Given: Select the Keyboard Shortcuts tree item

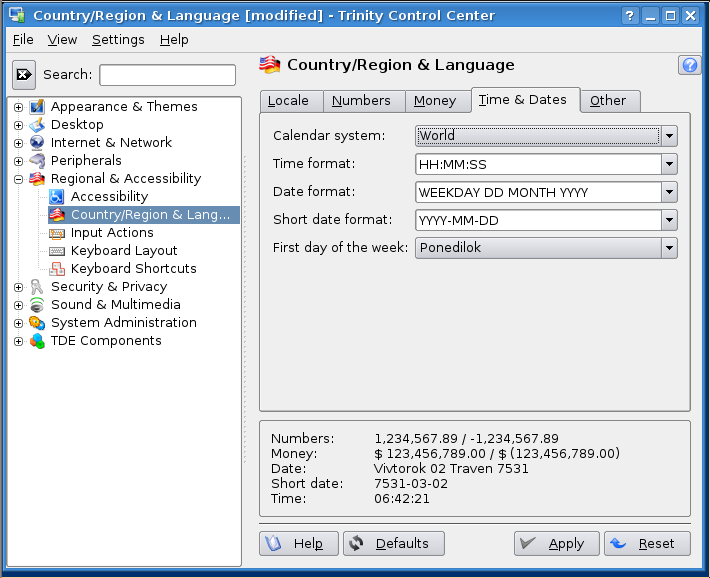Looking at the screenshot, I should tap(134, 269).
